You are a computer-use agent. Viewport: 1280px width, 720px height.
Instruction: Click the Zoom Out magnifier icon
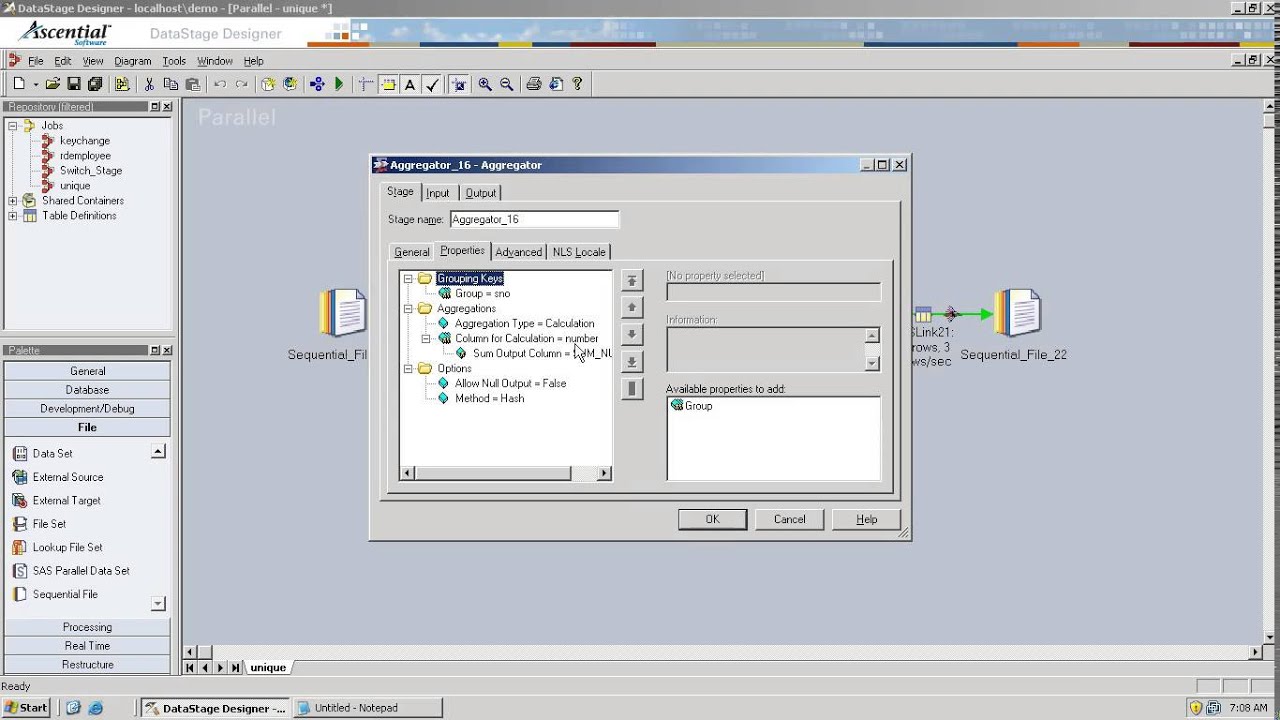point(507,85)
